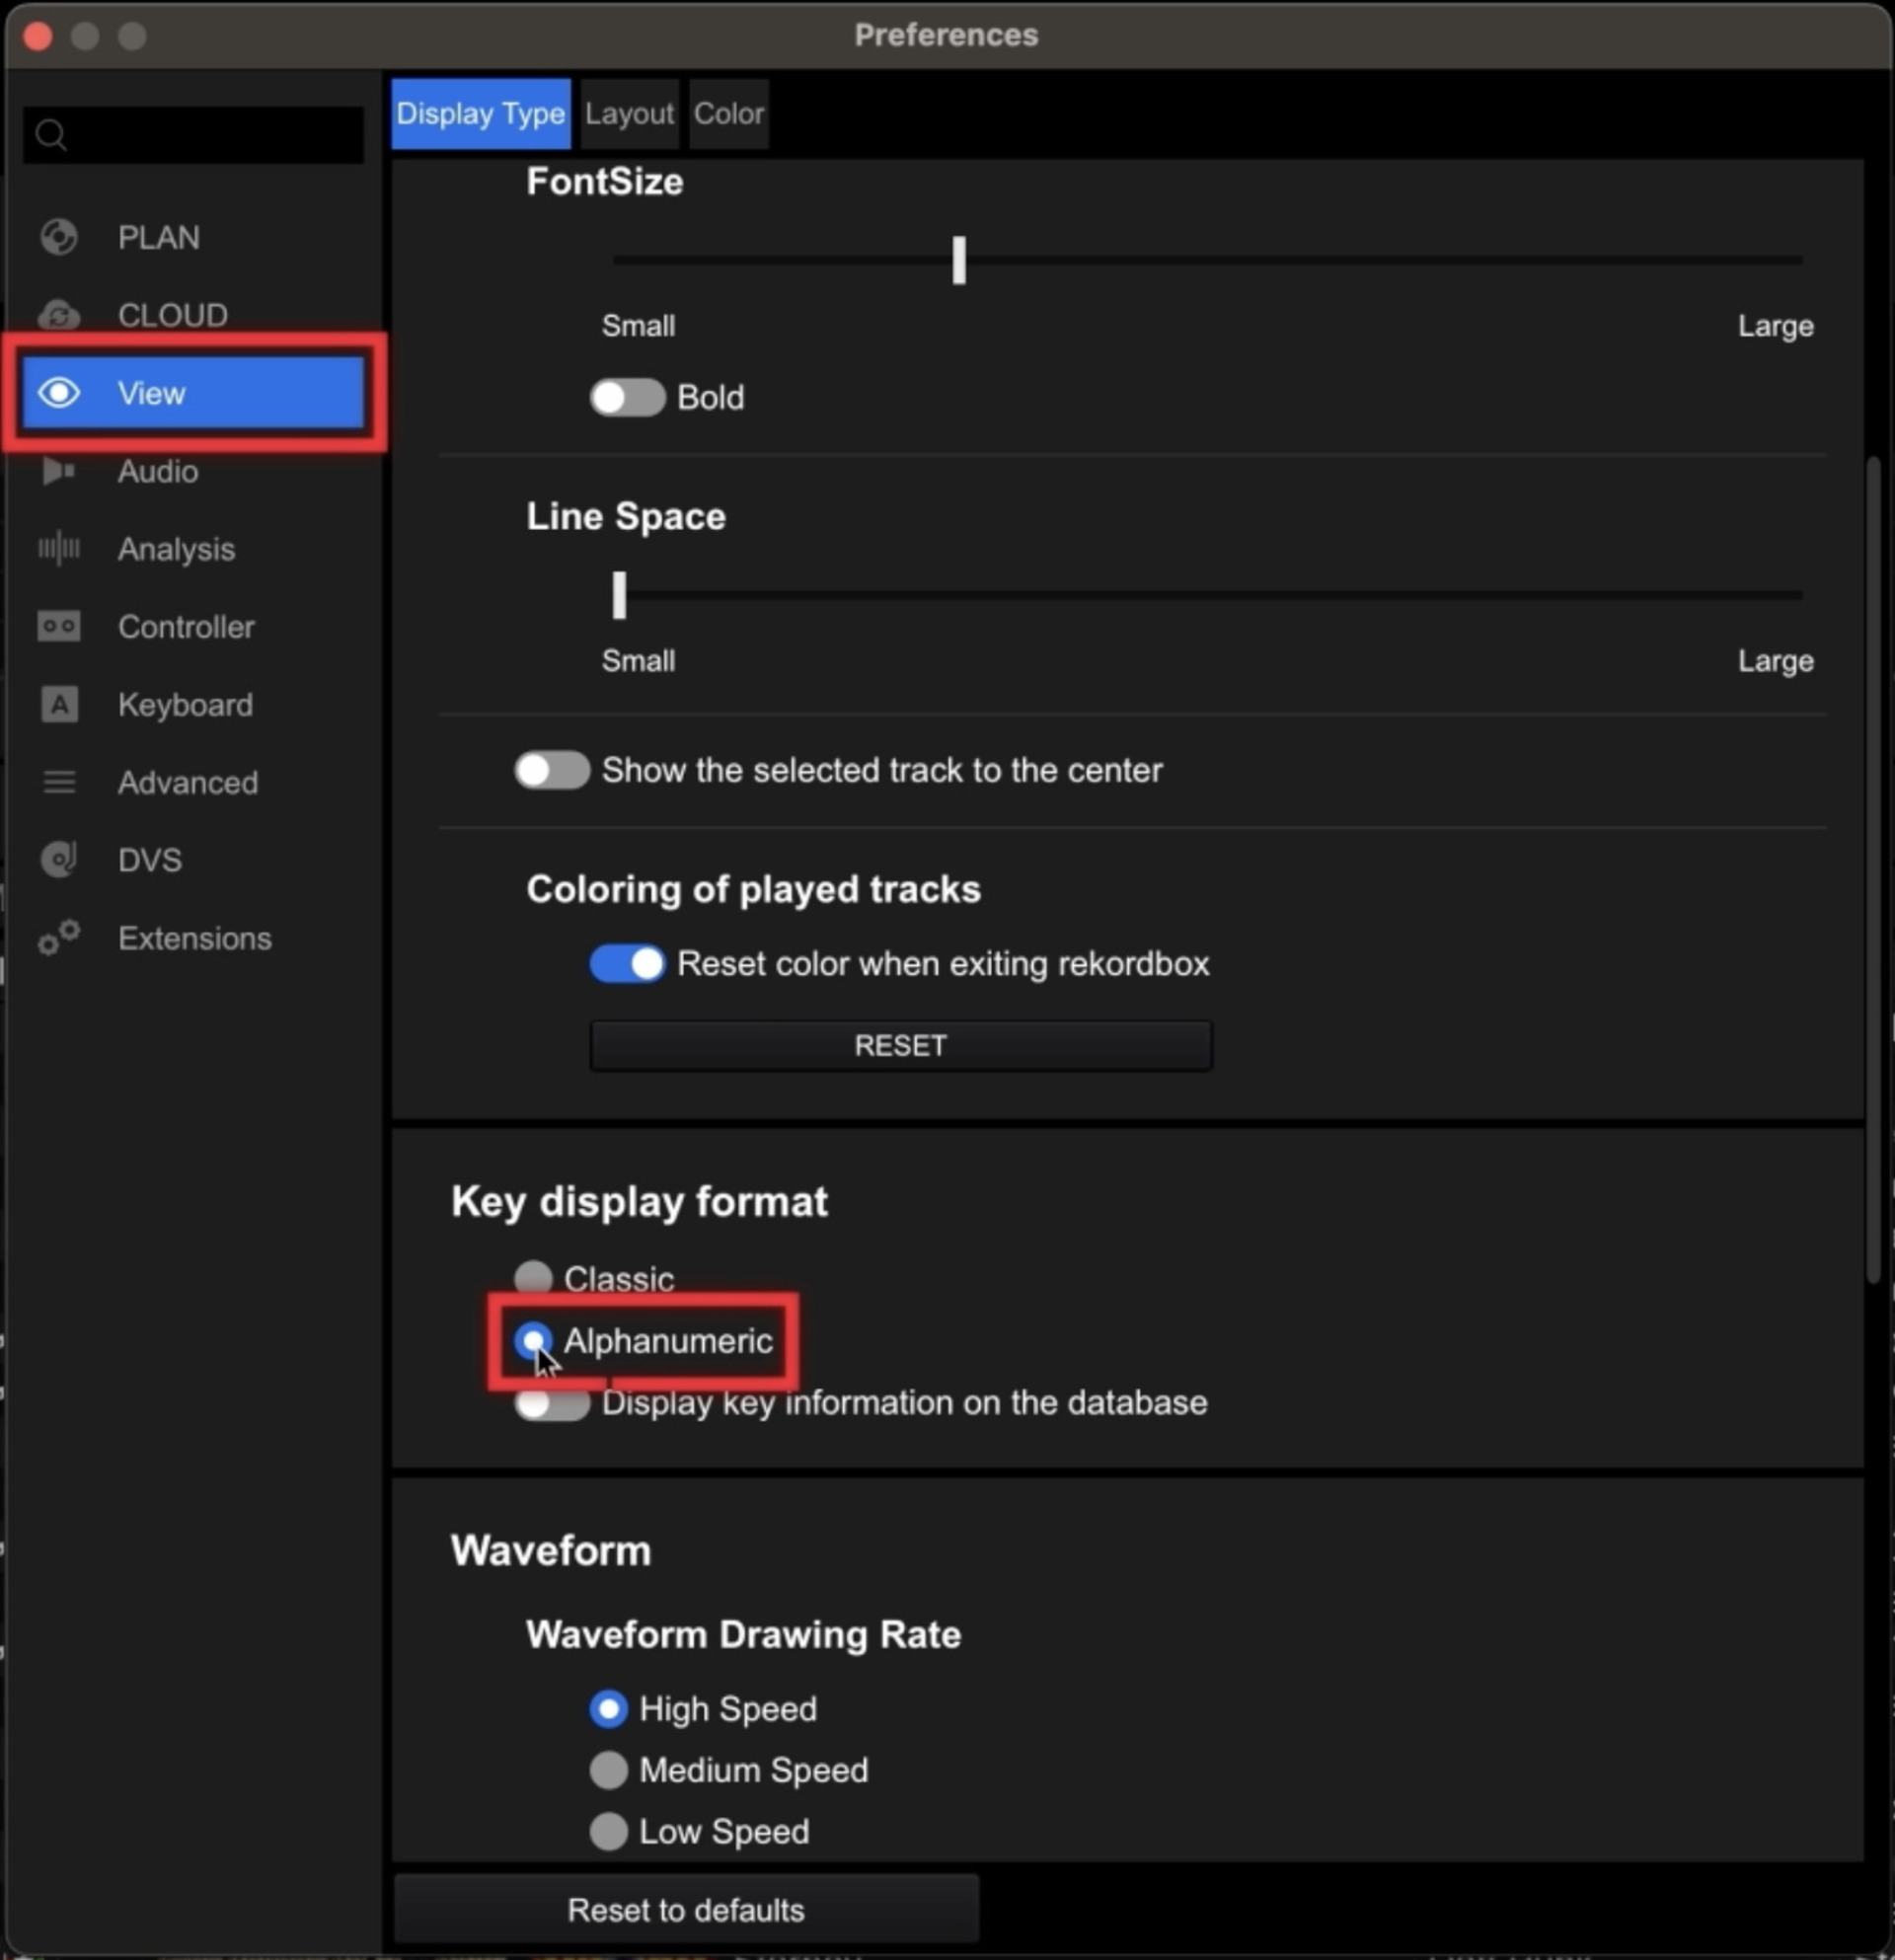Click the RESET played tracks color button

coord(901,1045)
